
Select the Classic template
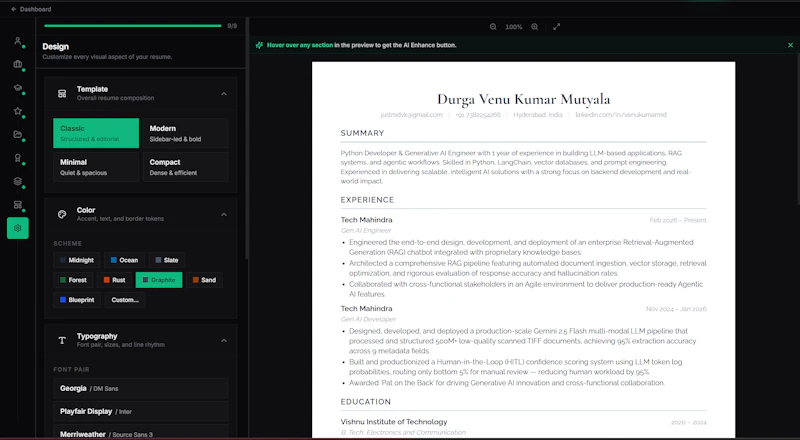click(96, 133)
